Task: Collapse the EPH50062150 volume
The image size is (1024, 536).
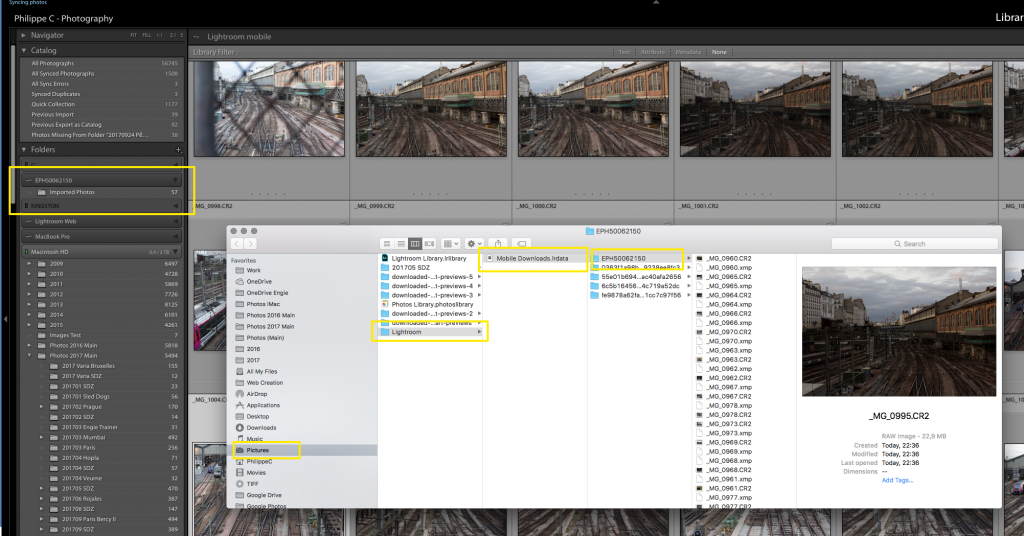Action: (x=174, y=180)
